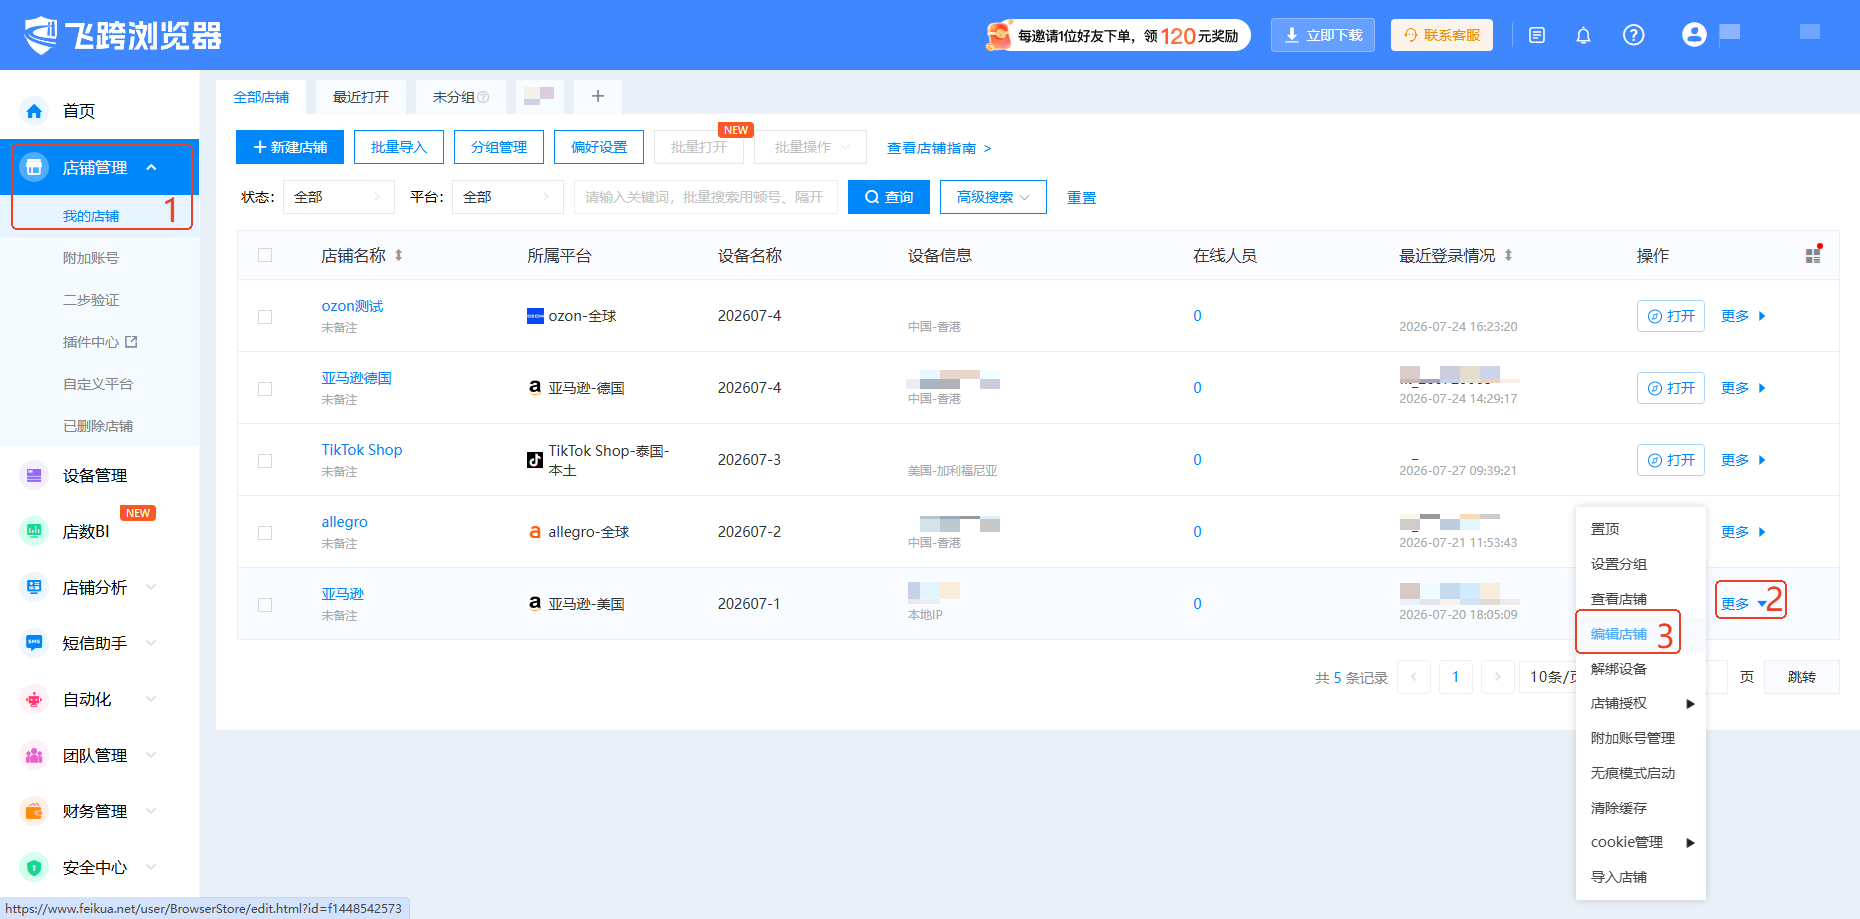Focus the keyword search input field

pos(705,197)
